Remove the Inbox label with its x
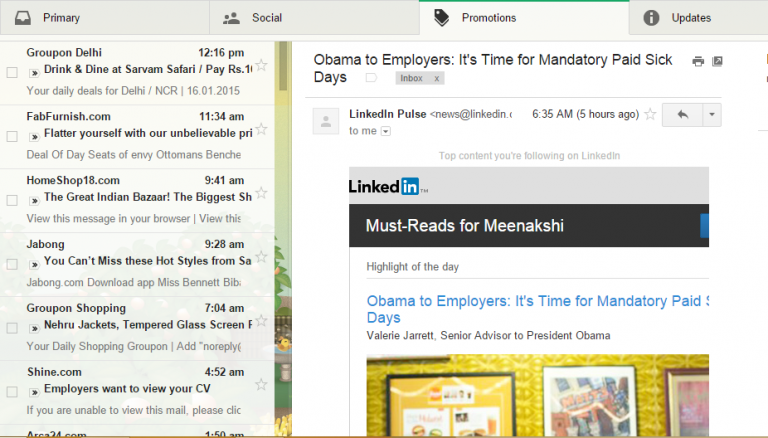This screenshot has width=768, height=438. point(437,78)
